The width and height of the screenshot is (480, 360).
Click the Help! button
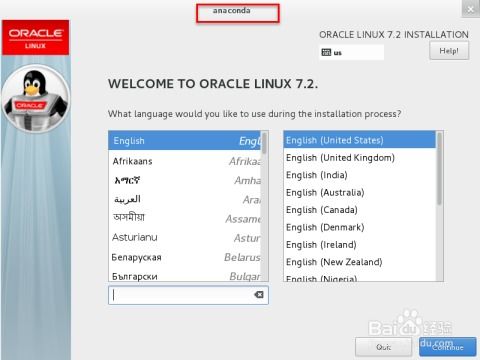(x=449, y=51)
